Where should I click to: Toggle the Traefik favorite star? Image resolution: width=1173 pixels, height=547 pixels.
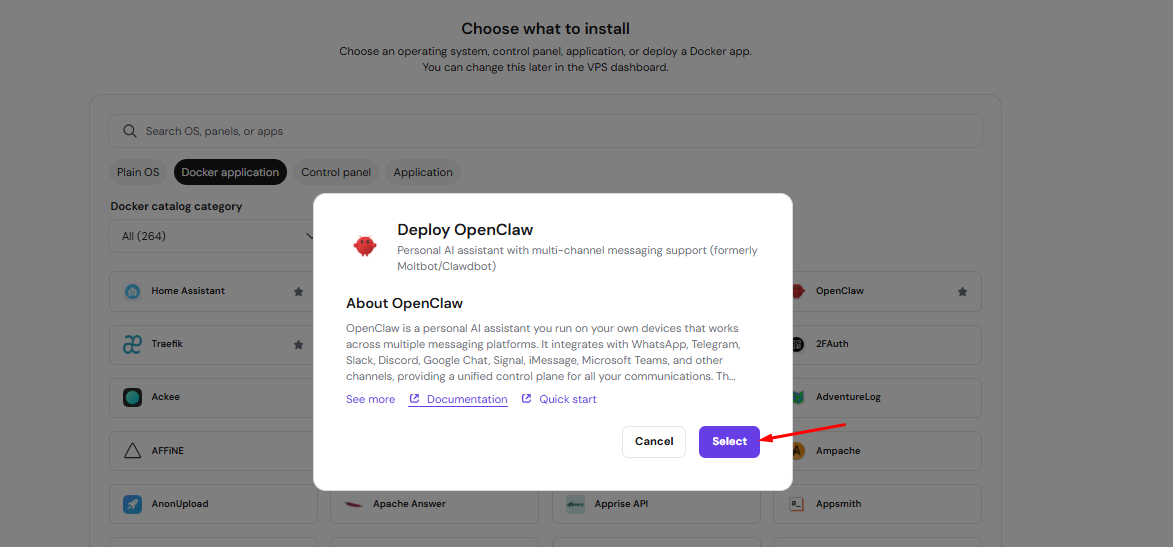pyautogui.click(x=298, y=345)
